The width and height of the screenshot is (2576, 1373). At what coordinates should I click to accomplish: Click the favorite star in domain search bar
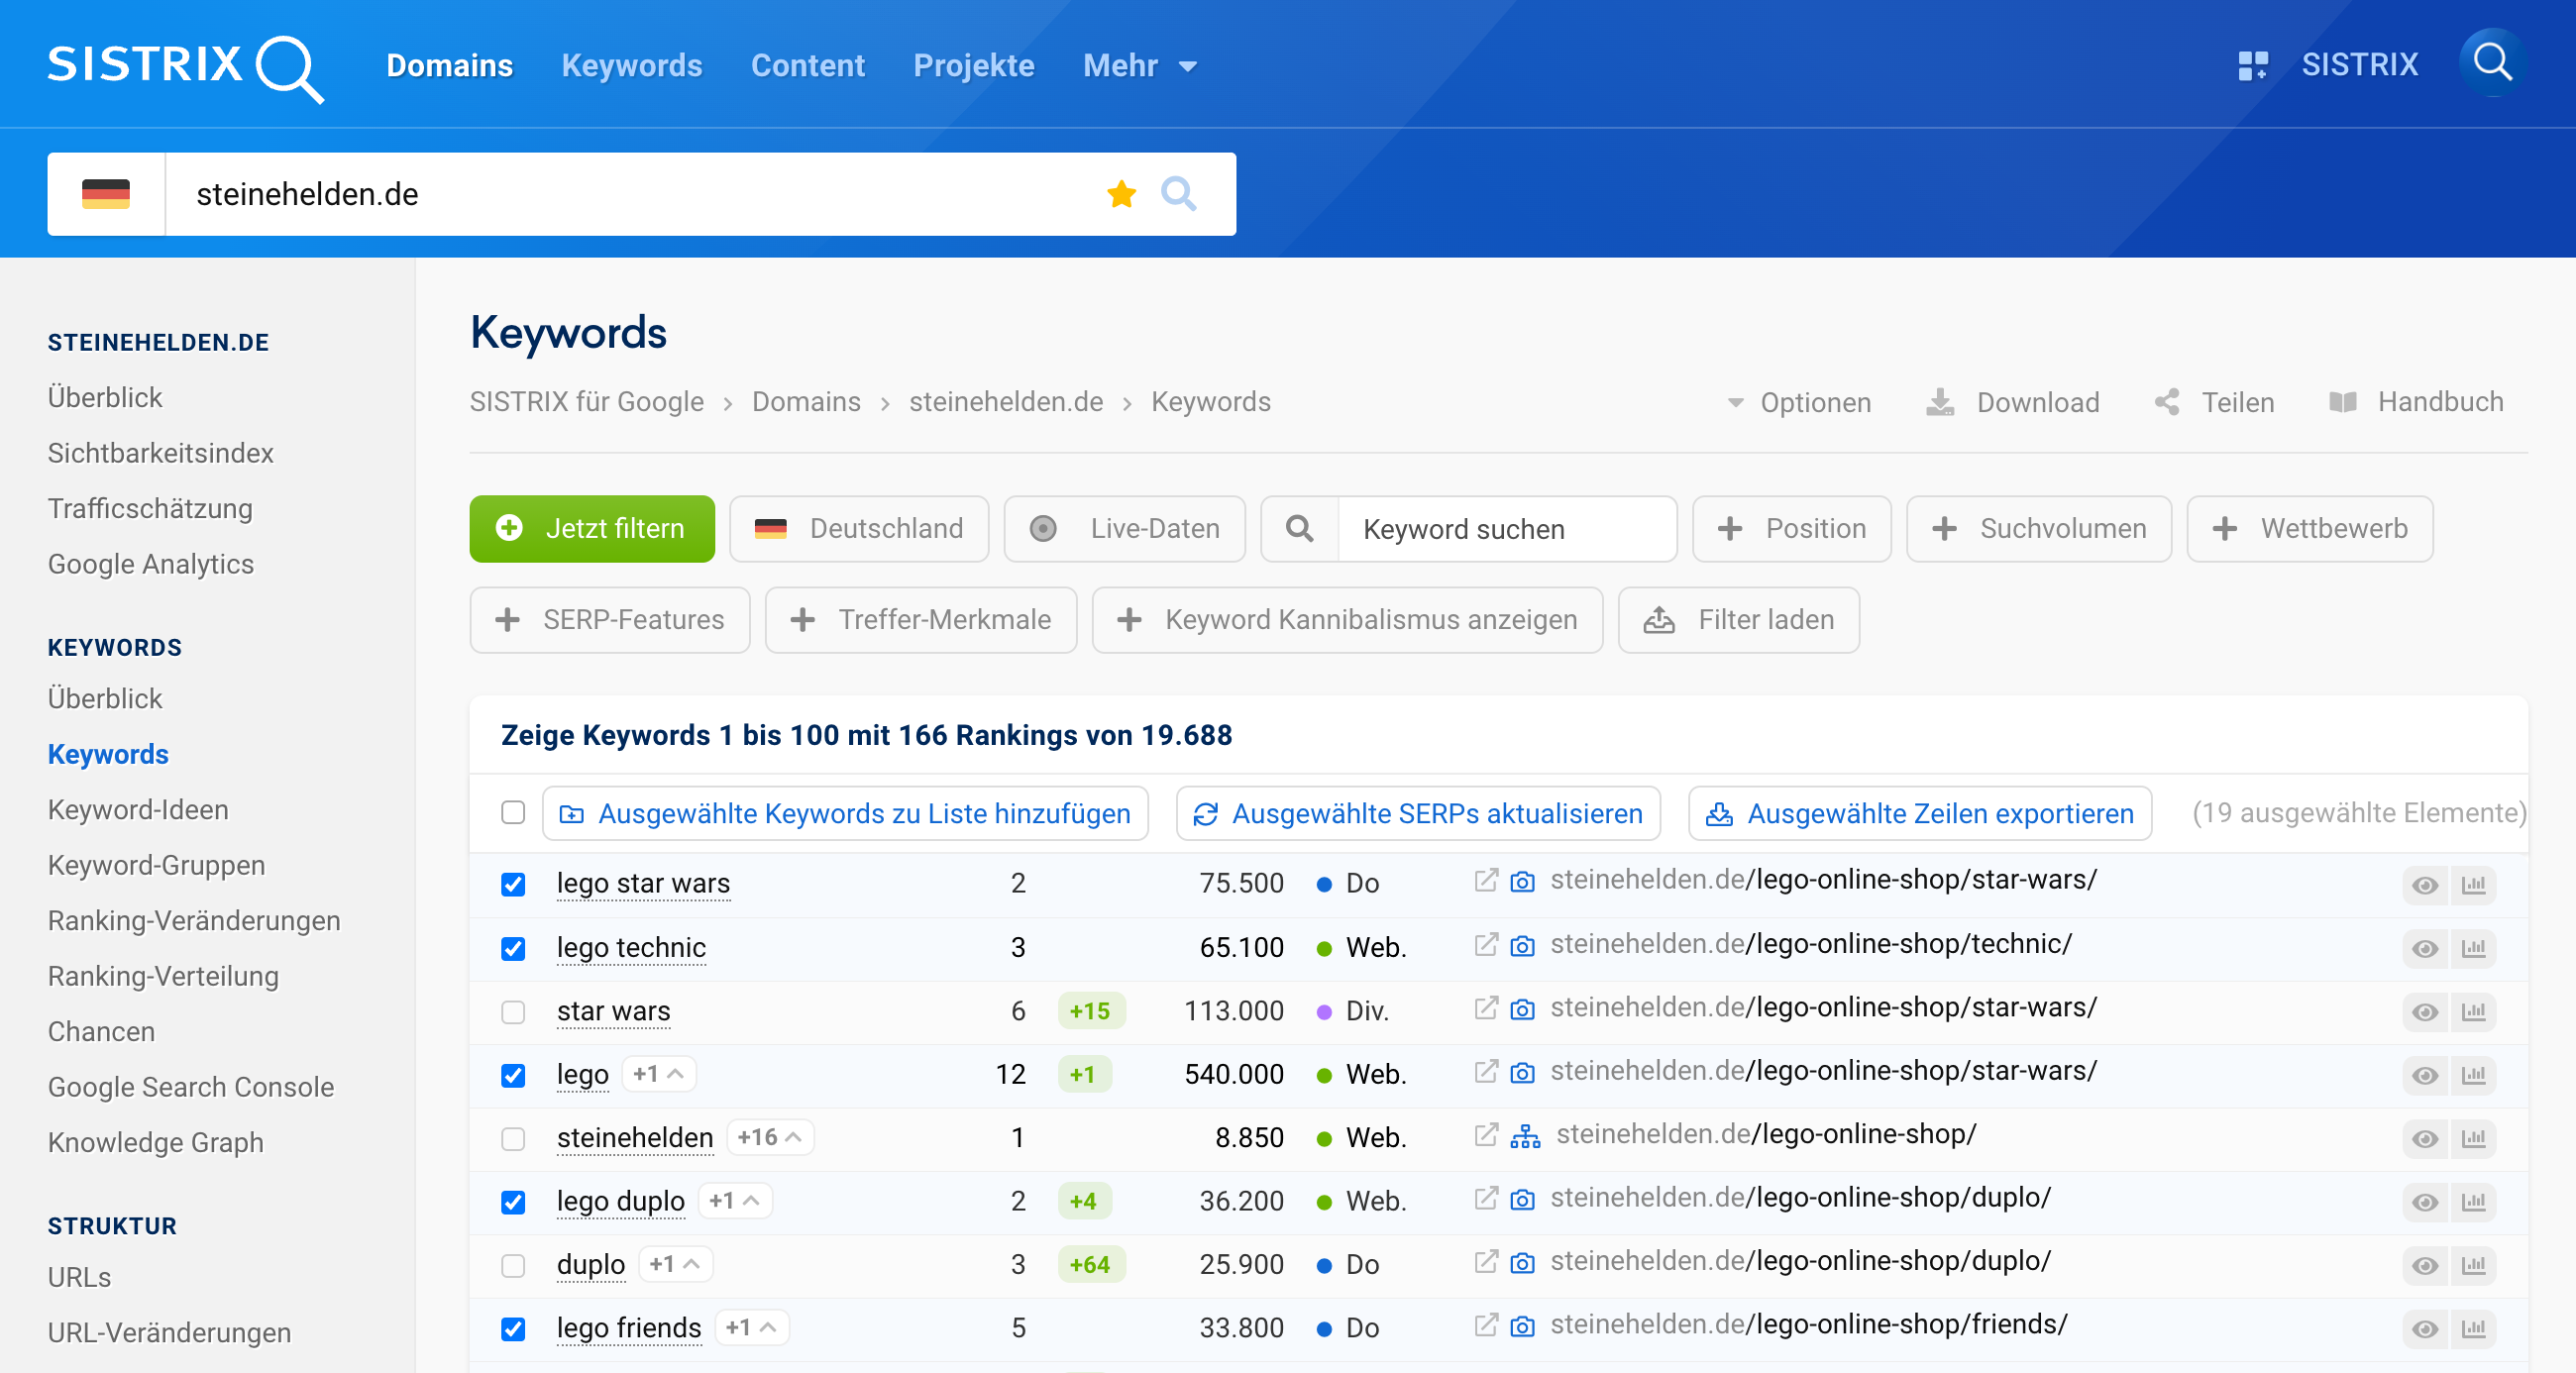pos(1121,194)
